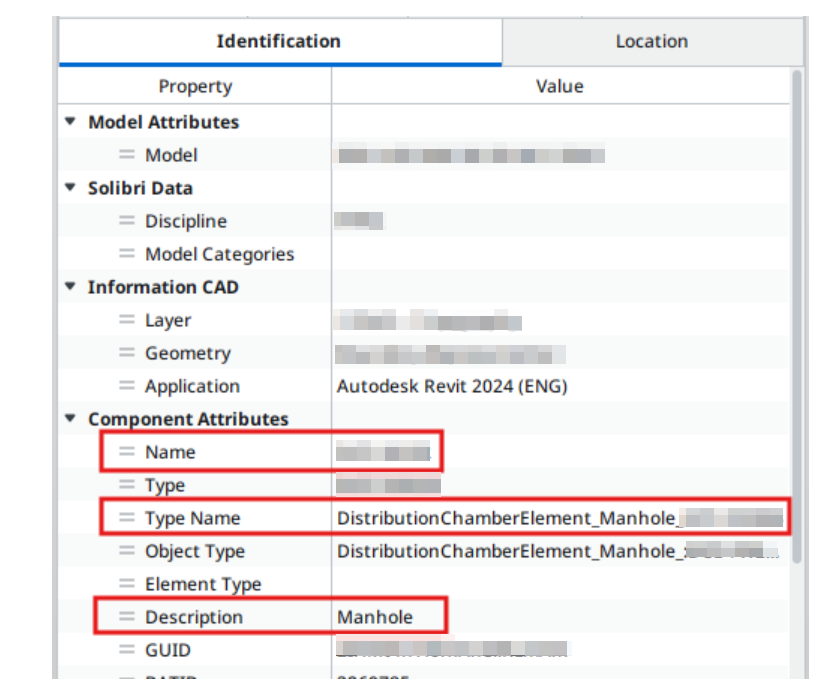Click the Type Name row icon
The image size is (838, 695).
point(127,518)
